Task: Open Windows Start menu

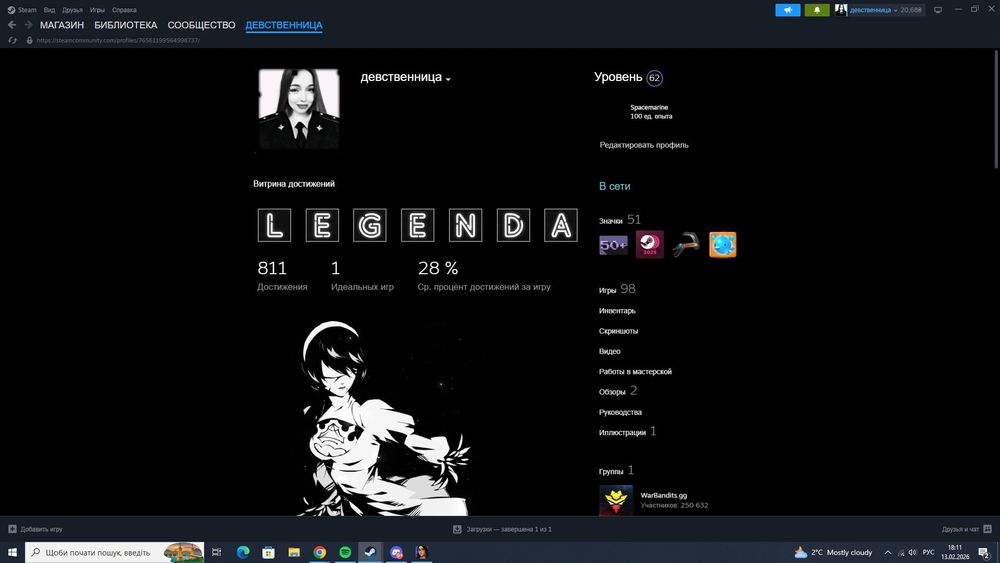Action: click(x=12, y=552)
